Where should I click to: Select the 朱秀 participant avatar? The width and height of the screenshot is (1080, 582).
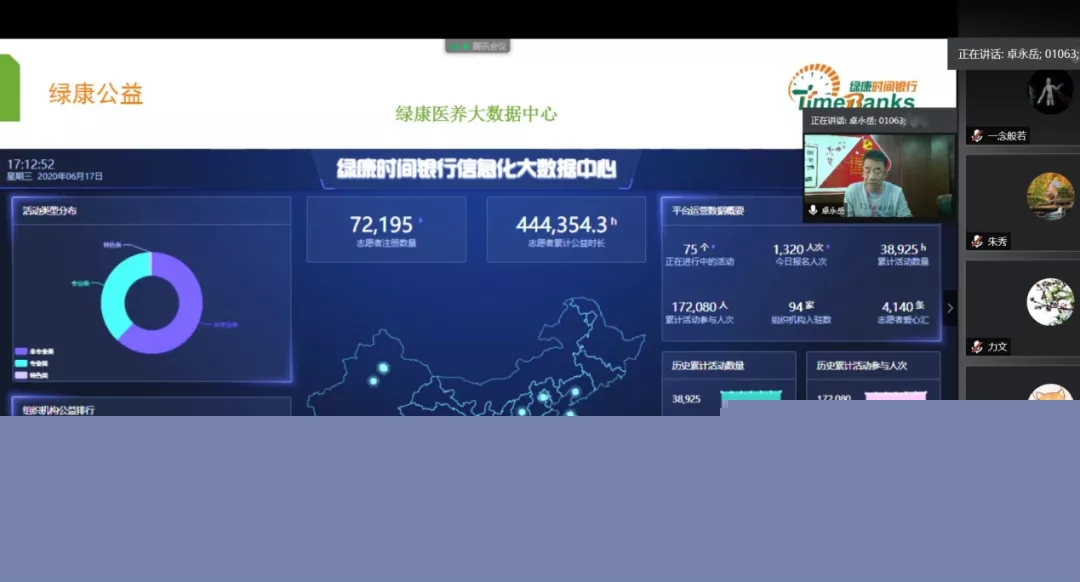click(x=1049, y=197)
